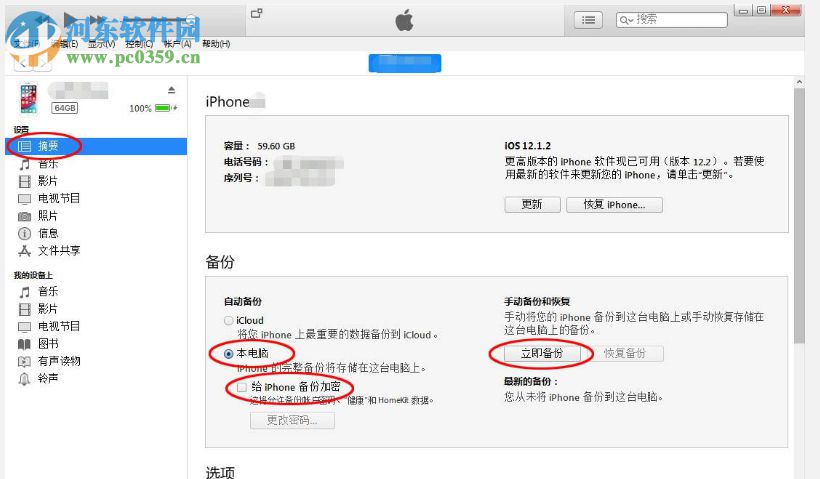Open 文件共享 file sharing item
Image resolution: width=820 pixels, height=479 pixels.
[x=59, y=250]
